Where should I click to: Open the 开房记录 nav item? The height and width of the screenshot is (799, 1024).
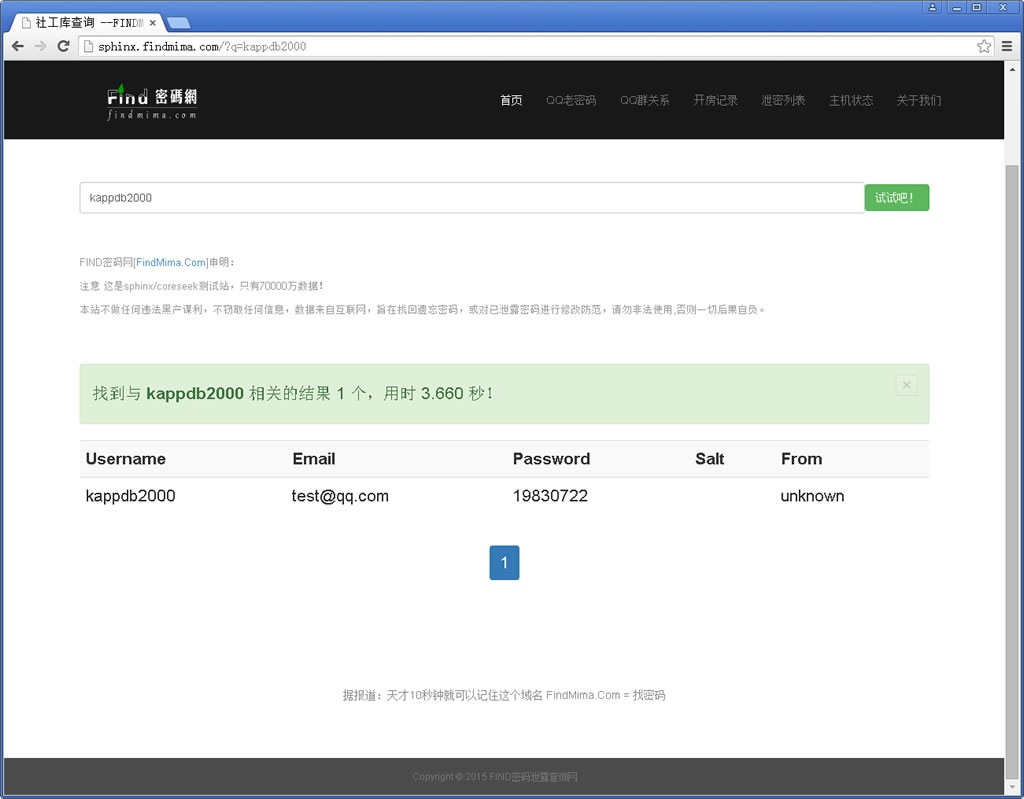(x=716, y=101)
